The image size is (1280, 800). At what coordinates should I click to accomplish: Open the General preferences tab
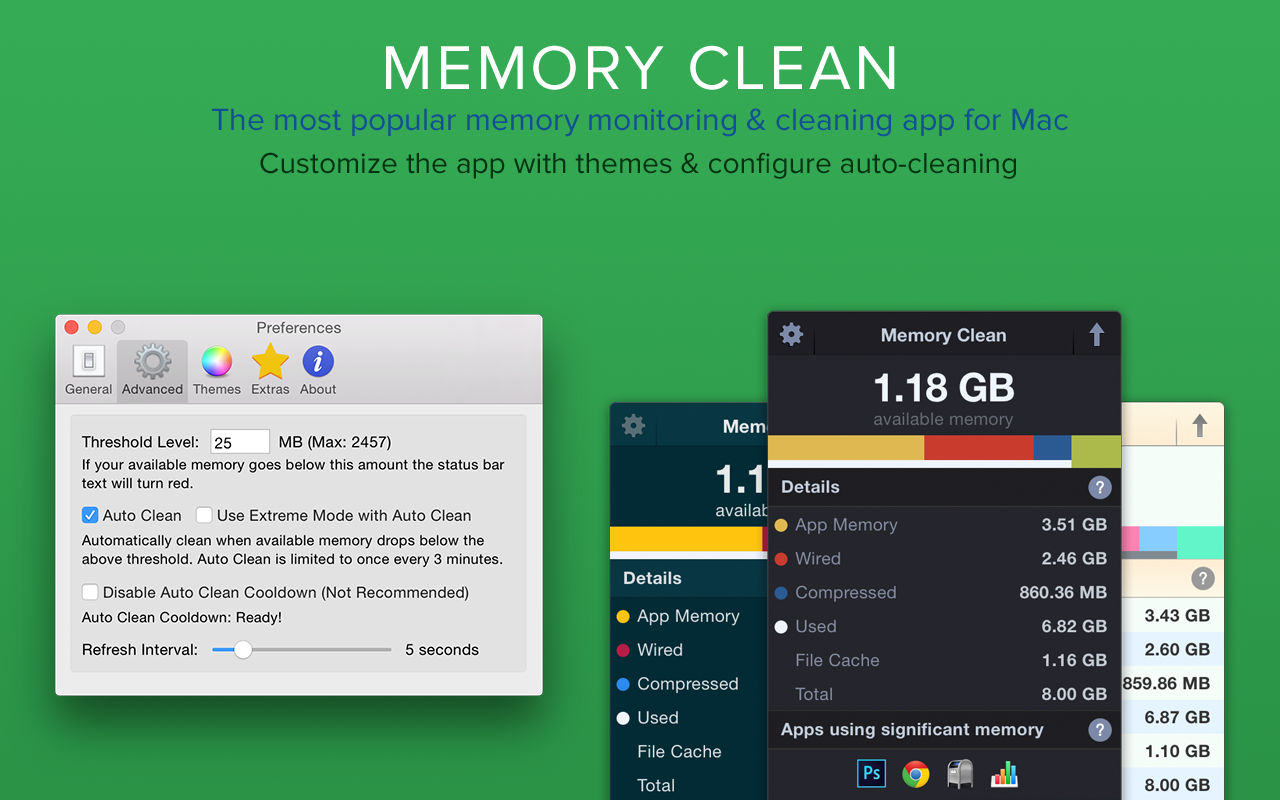coord(88,370)
